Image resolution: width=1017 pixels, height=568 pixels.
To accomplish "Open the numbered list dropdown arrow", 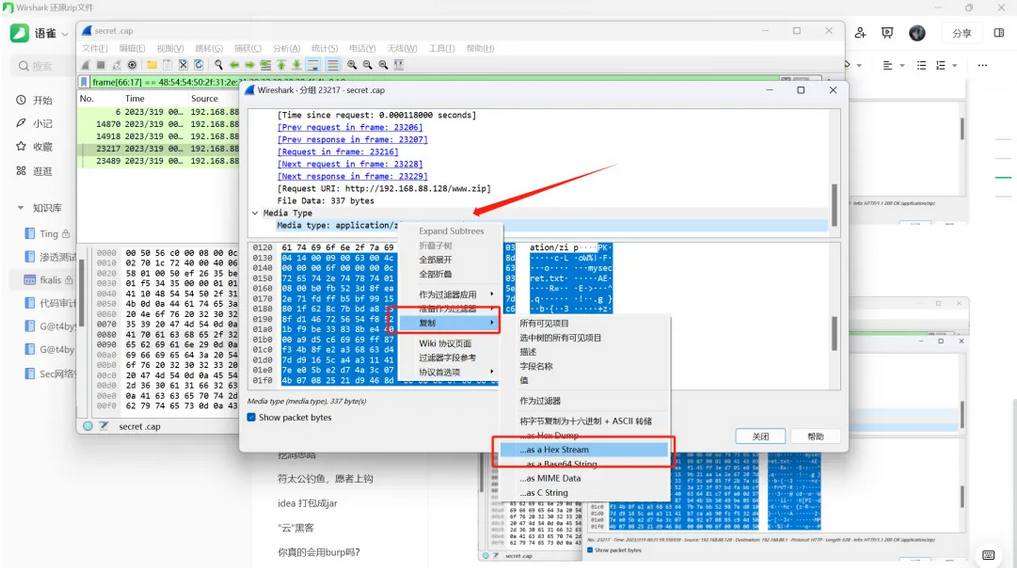I will pyautogui.click(x=955, y=65).
